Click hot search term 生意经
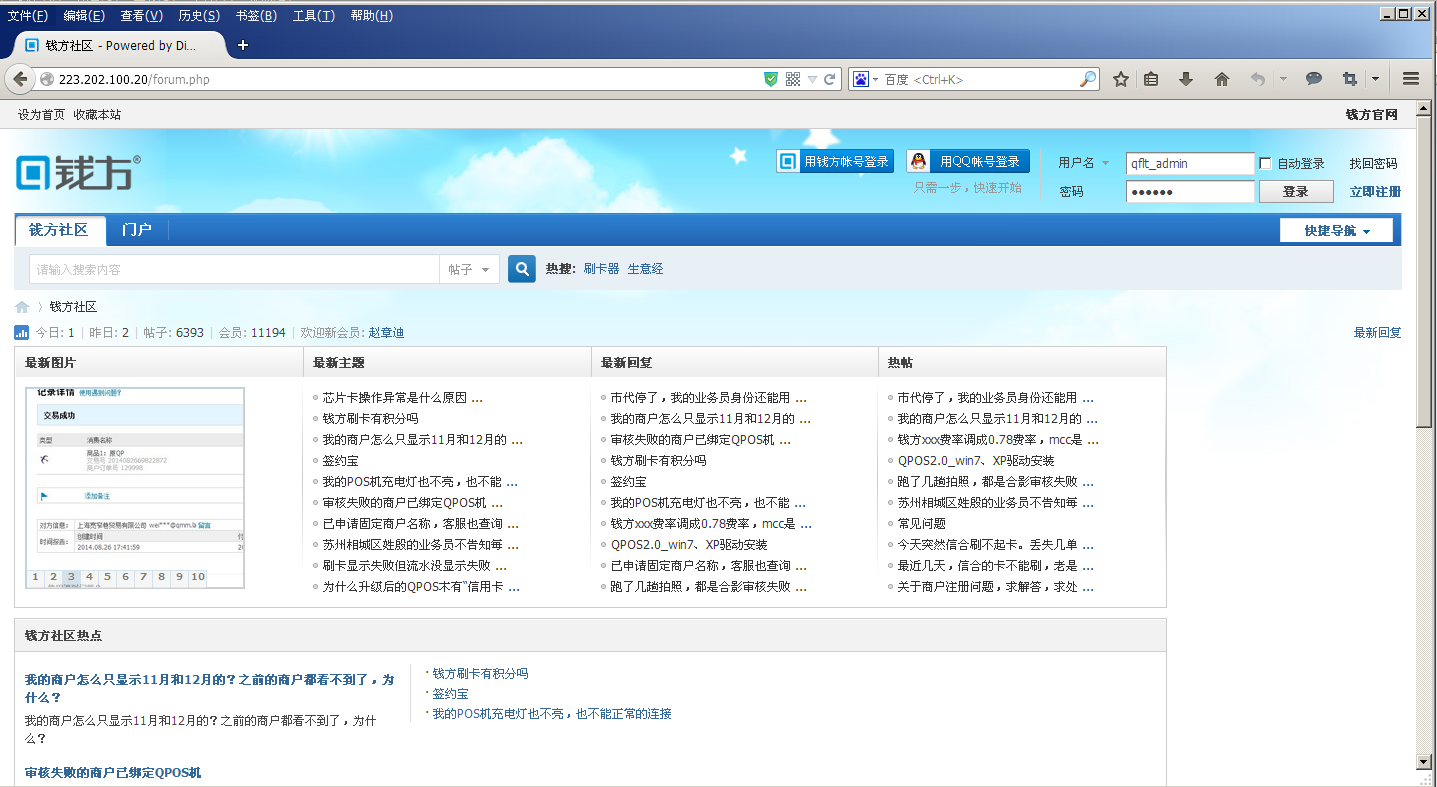This screenshot has height=787, width=1437. (x=645, y=269)
